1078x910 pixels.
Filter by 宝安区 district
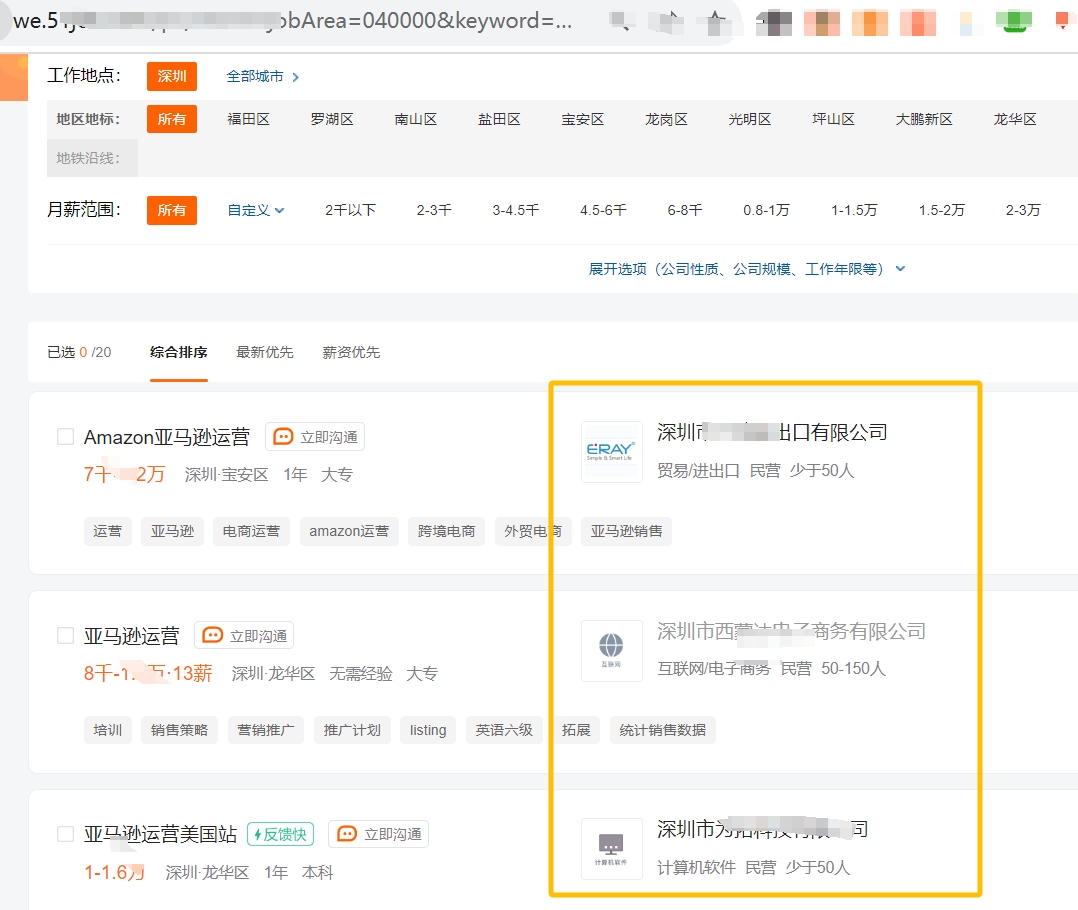pos(583,119)
